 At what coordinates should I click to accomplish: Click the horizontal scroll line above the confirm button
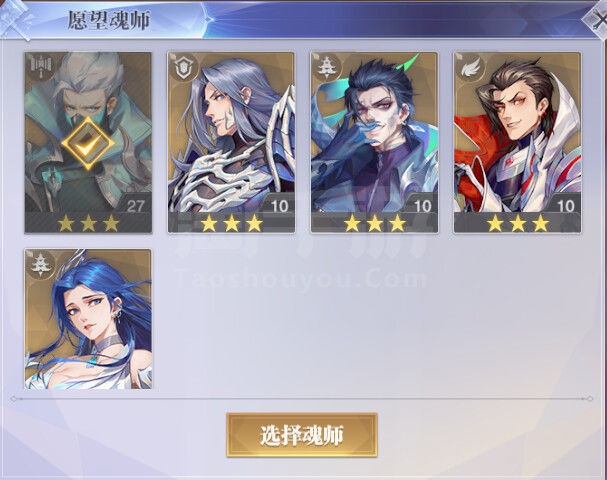(x=302, y=398)
